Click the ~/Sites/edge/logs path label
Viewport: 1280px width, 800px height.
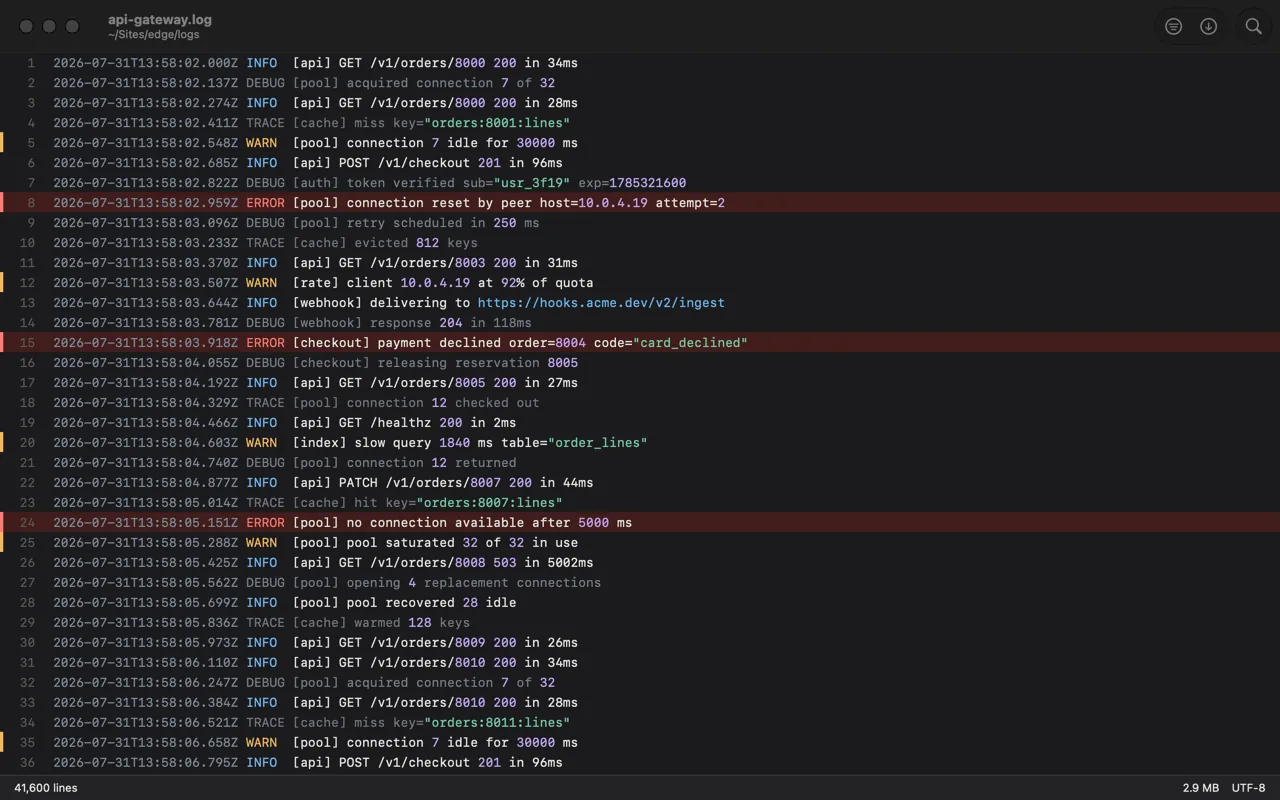(x=154, y=35)
